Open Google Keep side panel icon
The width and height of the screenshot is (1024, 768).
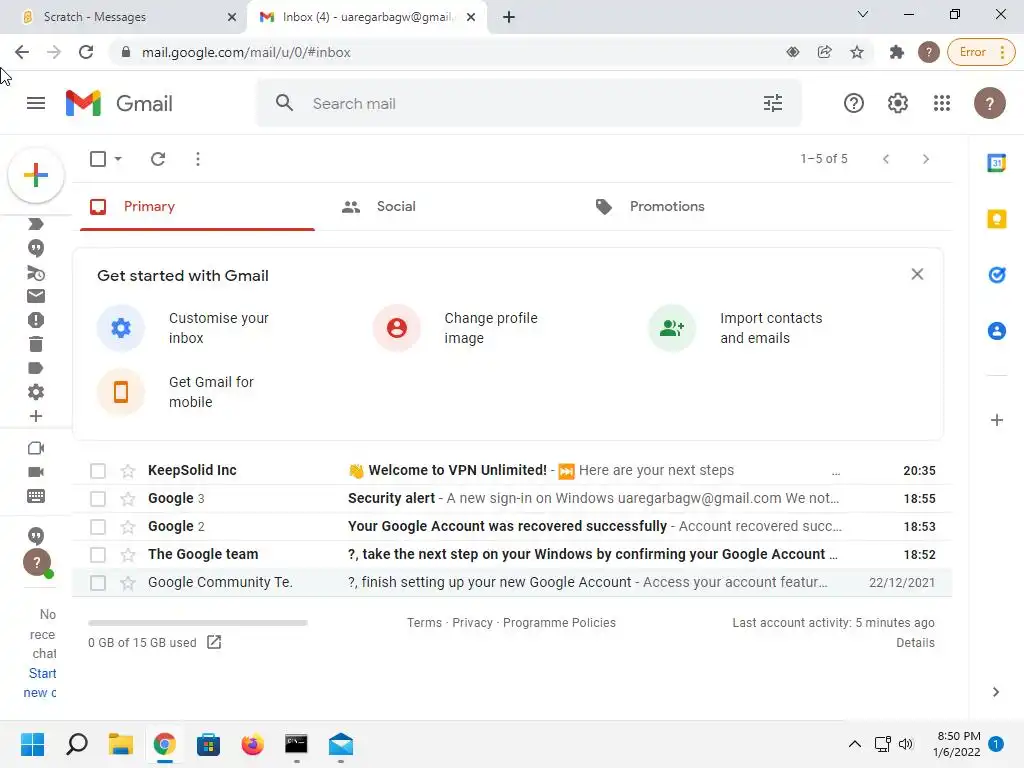tap(997, 219)
